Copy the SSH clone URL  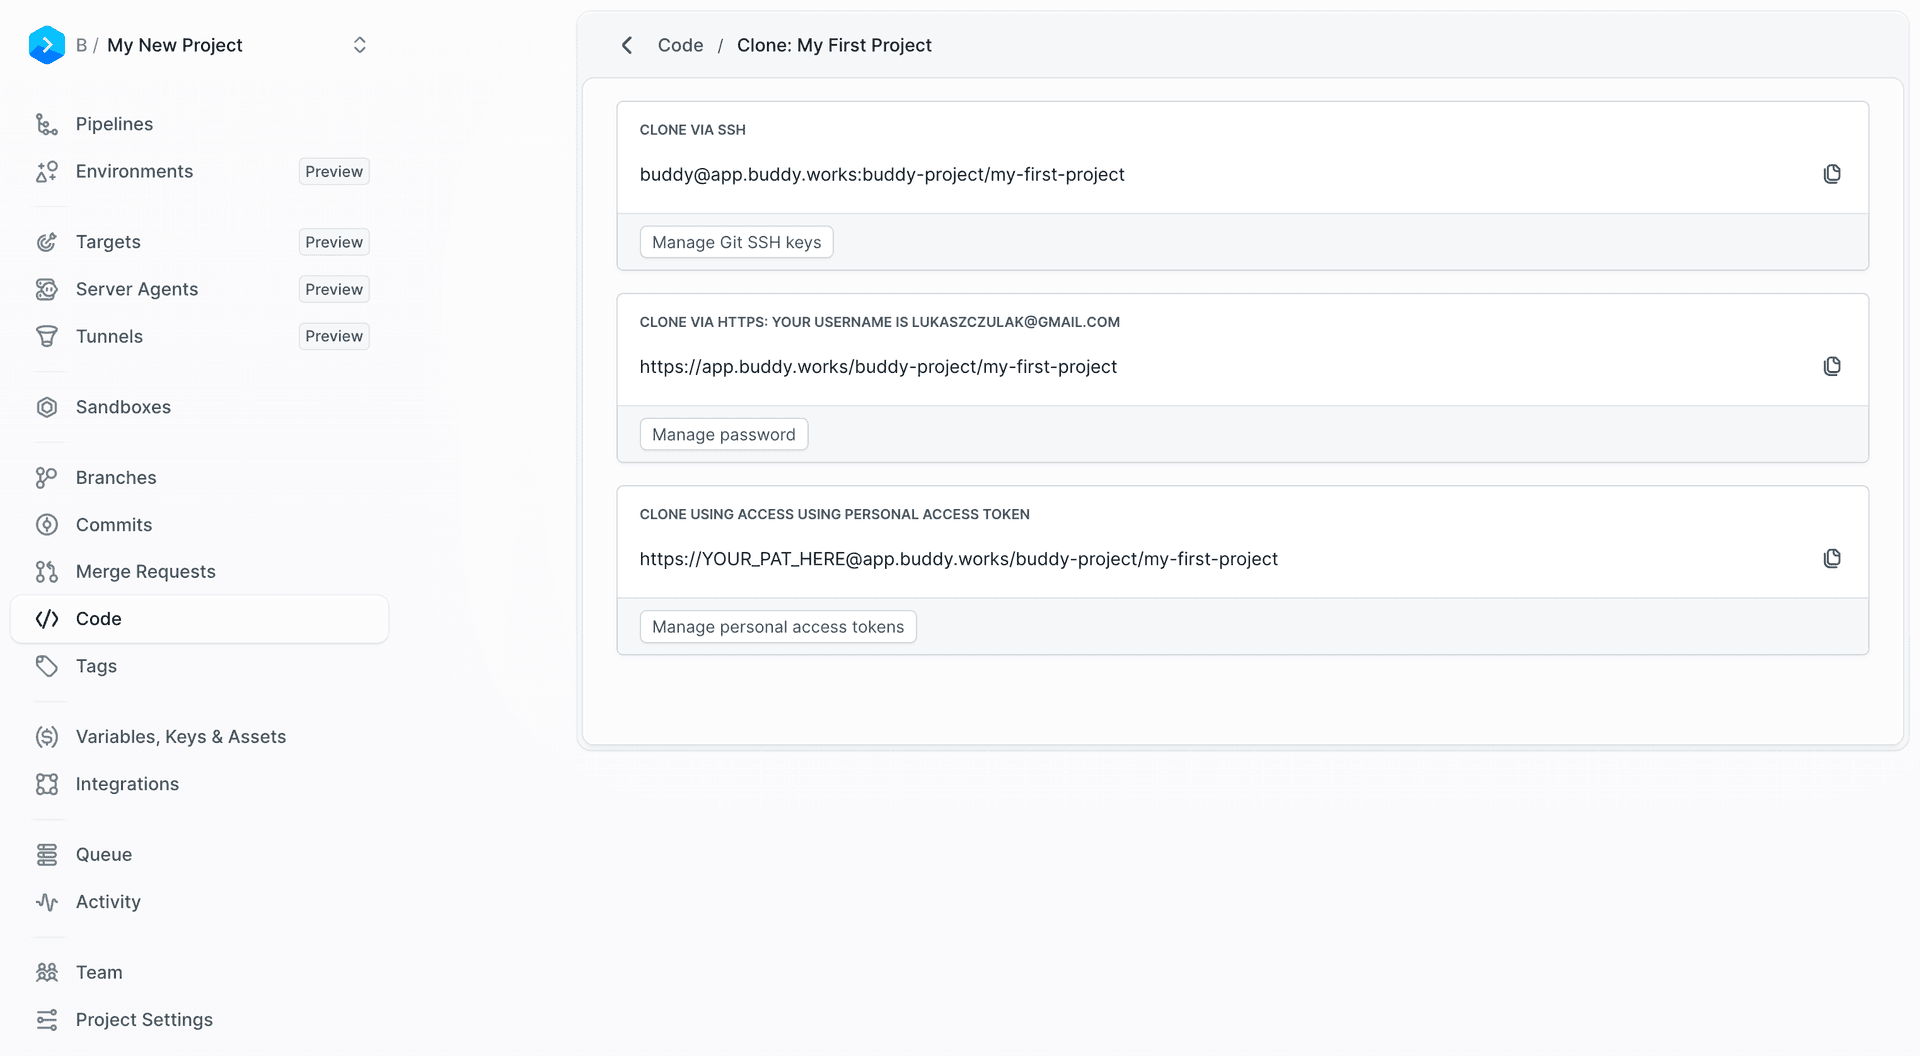click(1832, 173)
